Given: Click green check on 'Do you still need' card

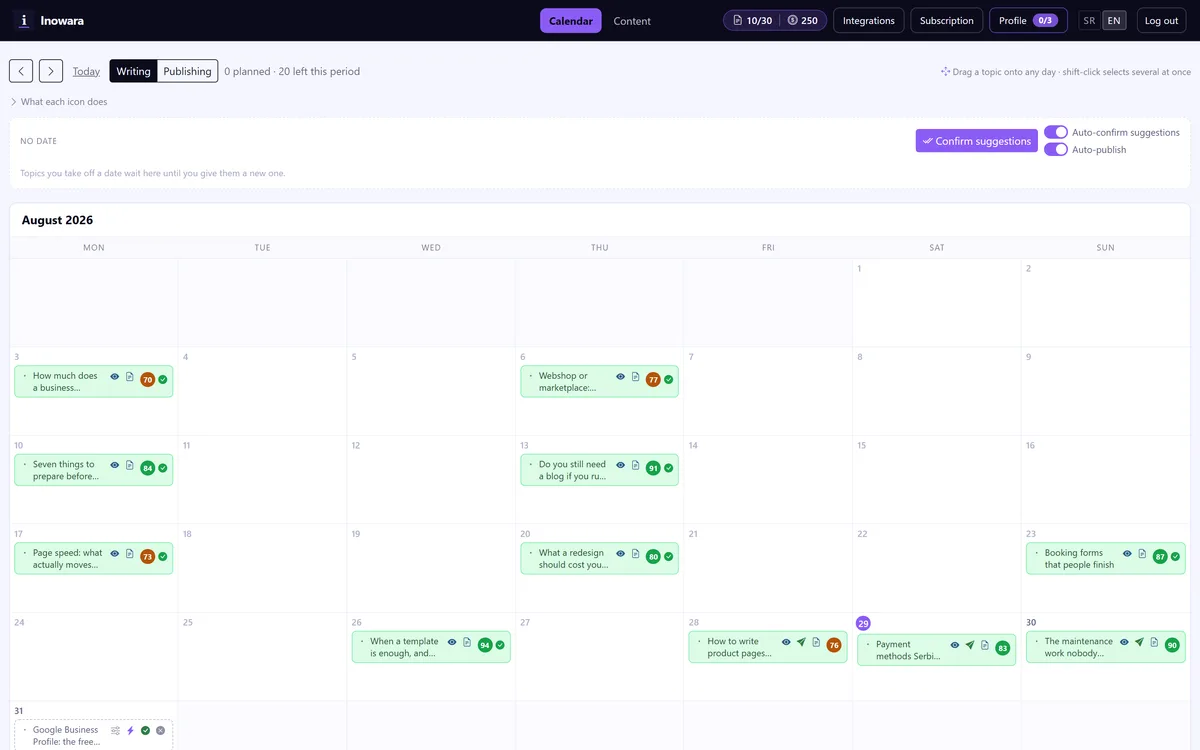Looking at the screenshot, I should (669, 468).
